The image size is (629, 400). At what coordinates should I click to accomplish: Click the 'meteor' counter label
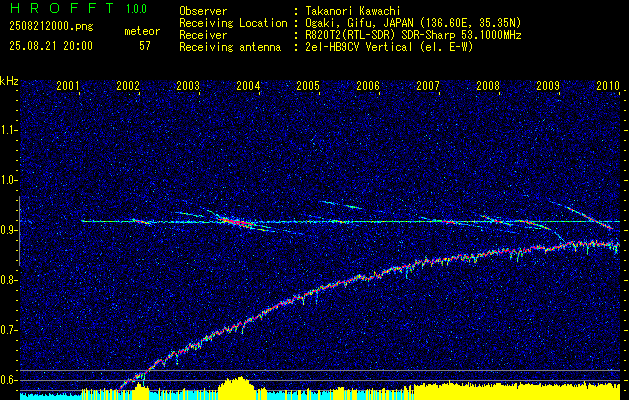[x=142, y=31]
